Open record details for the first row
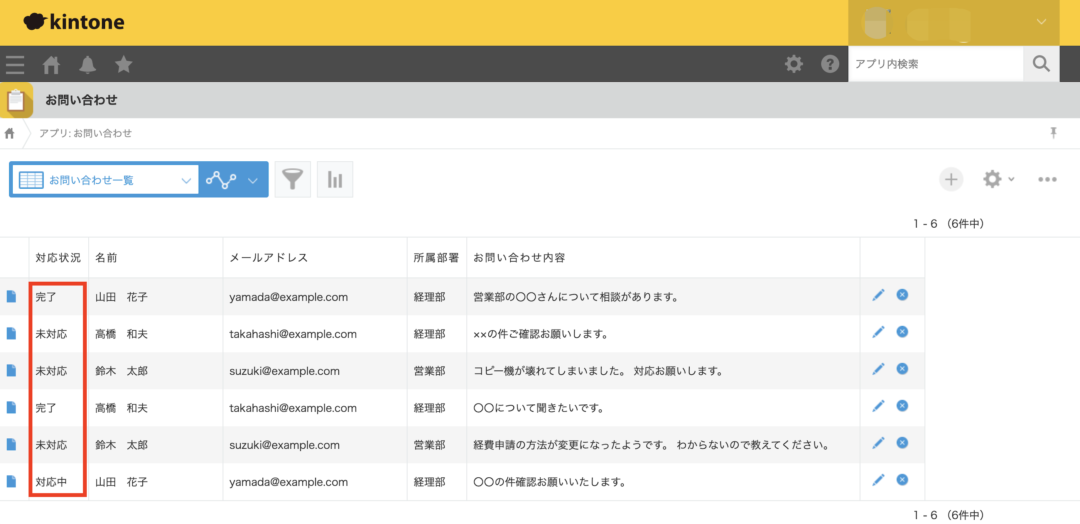Viewport: 1080px width, 524px height. 12,296
